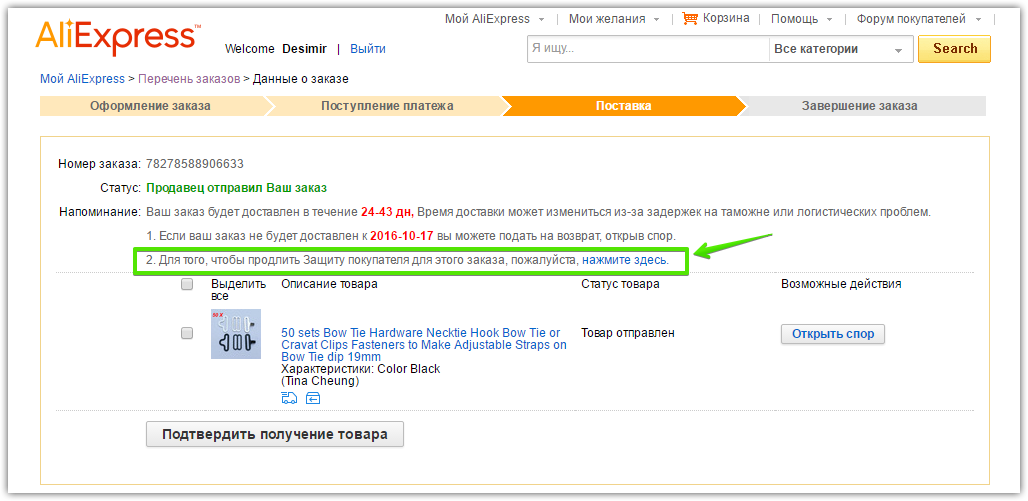
Task: Expand the Помощь dropdown menu
Action: point(801,19)
